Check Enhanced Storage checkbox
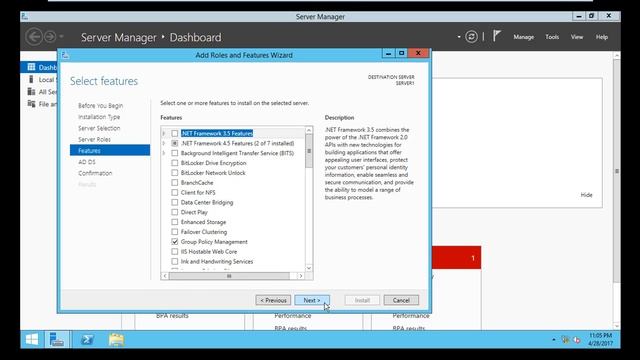The height and width of the screenshot is (360, 640). pyautogui.click(x=175, y=222)
